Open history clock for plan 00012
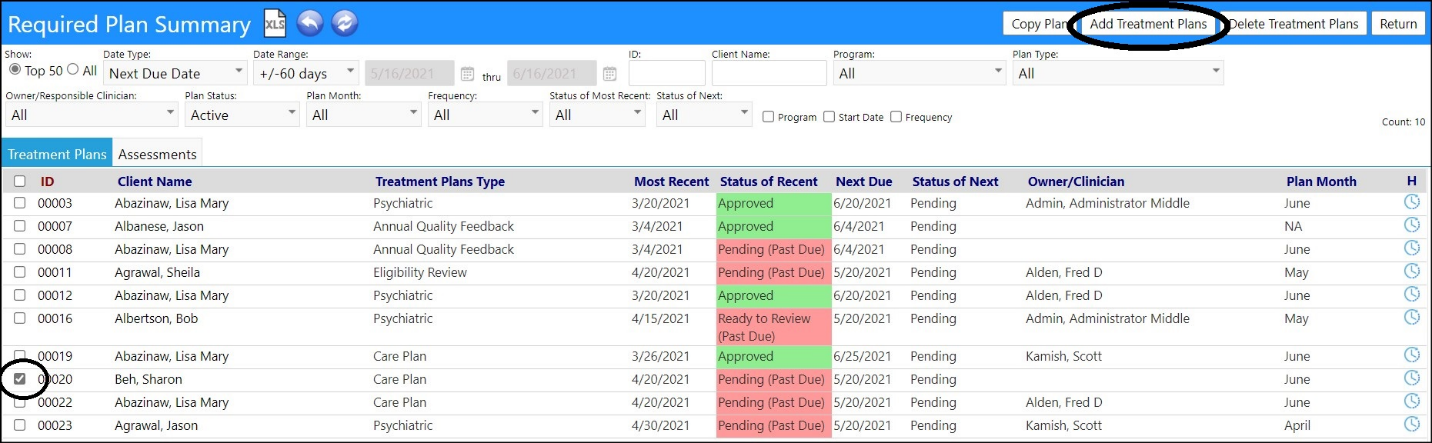1432x443 pixels. coord(1411,294)
